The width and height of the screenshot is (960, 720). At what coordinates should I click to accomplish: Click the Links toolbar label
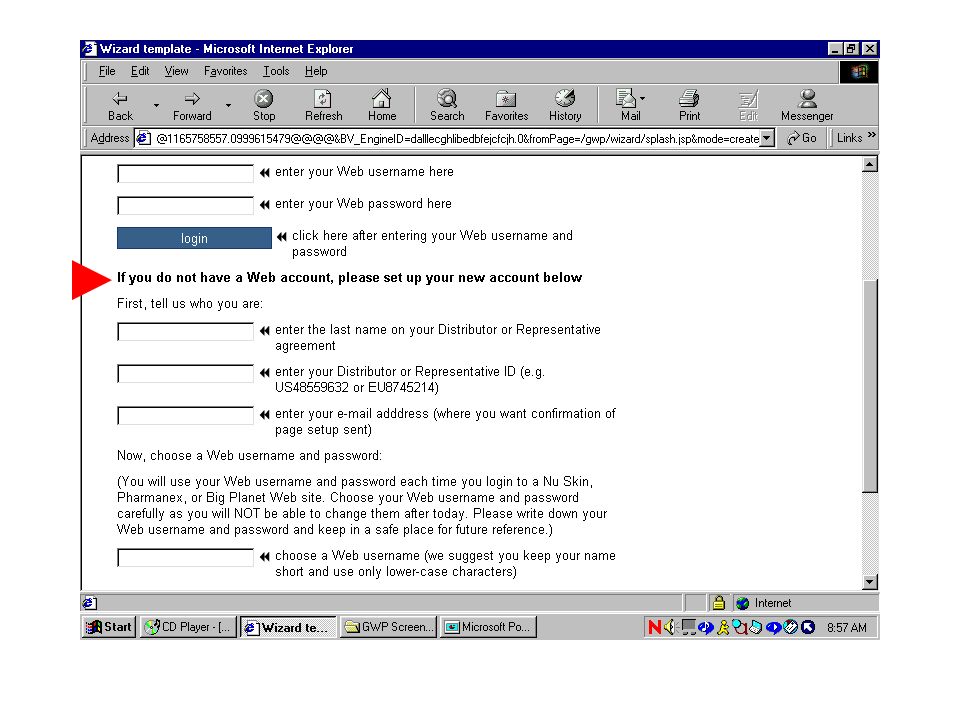coord(849,138)
